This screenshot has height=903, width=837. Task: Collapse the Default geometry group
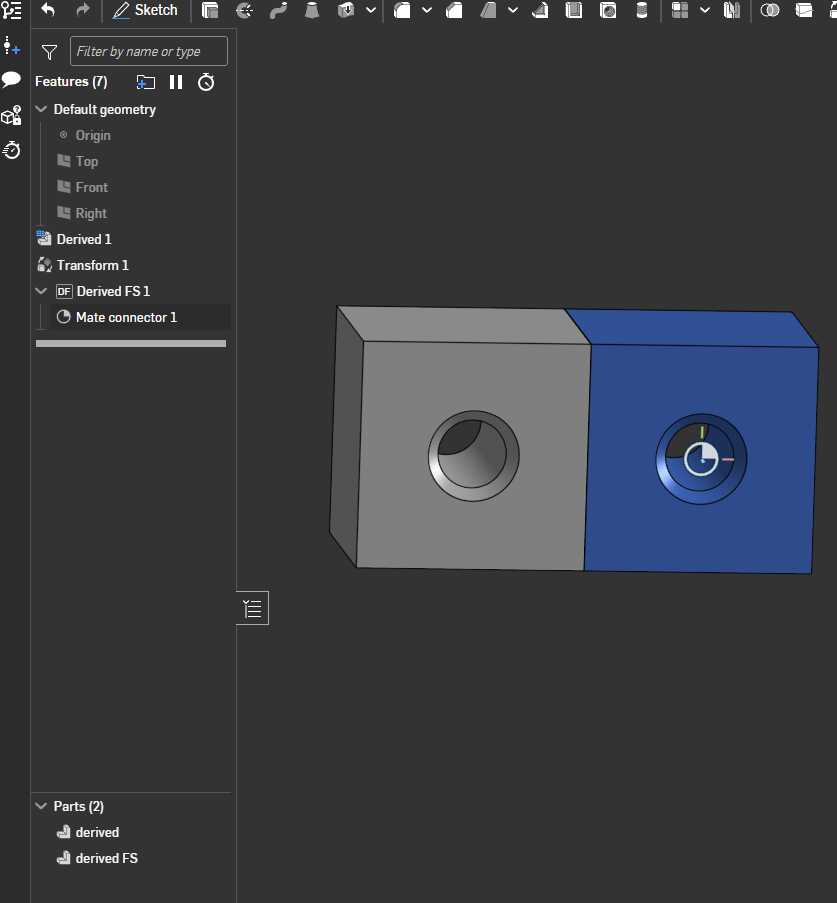(x=41, y=109)
